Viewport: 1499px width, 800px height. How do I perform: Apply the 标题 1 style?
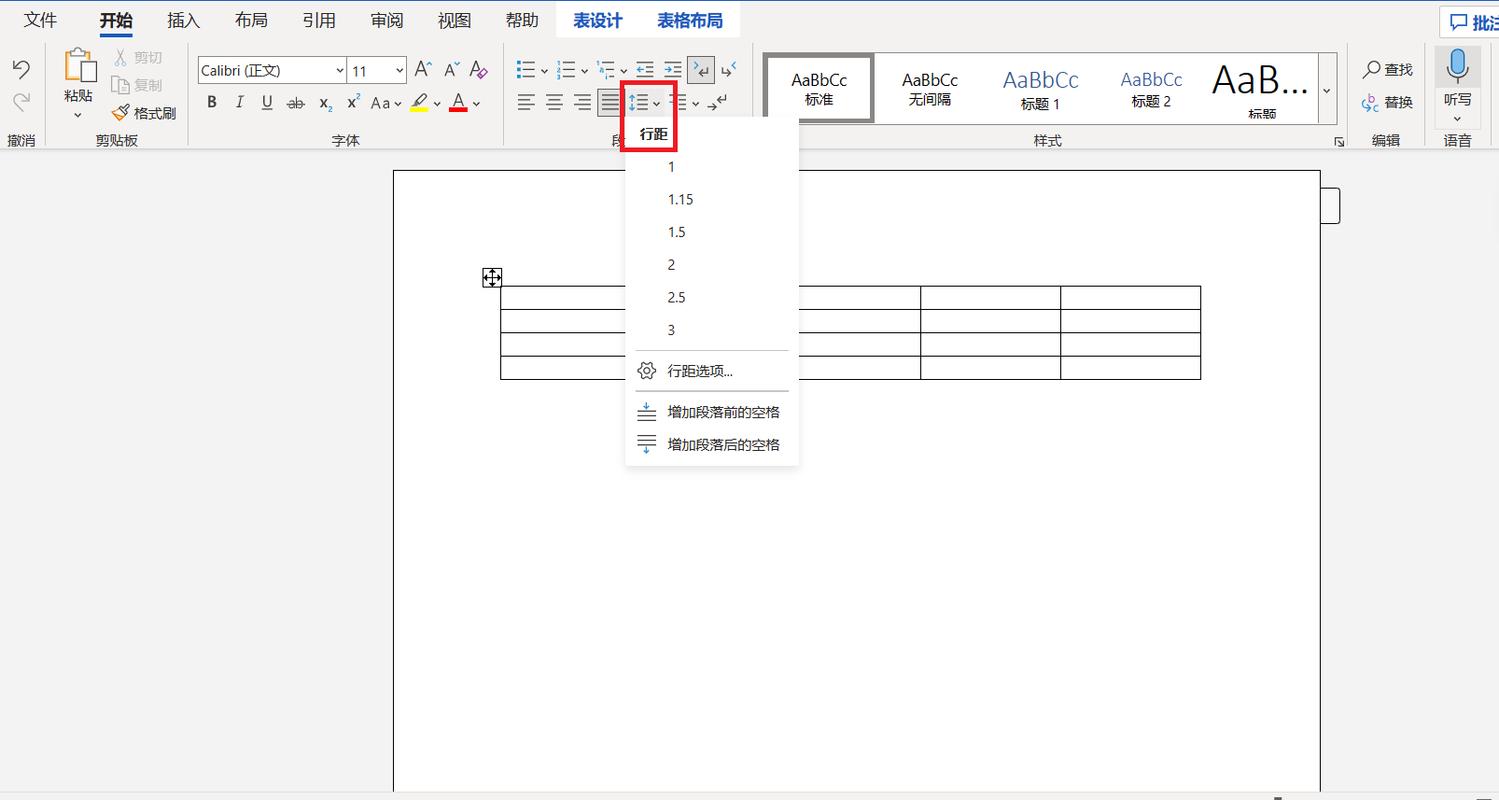[x=1040, y=88]
